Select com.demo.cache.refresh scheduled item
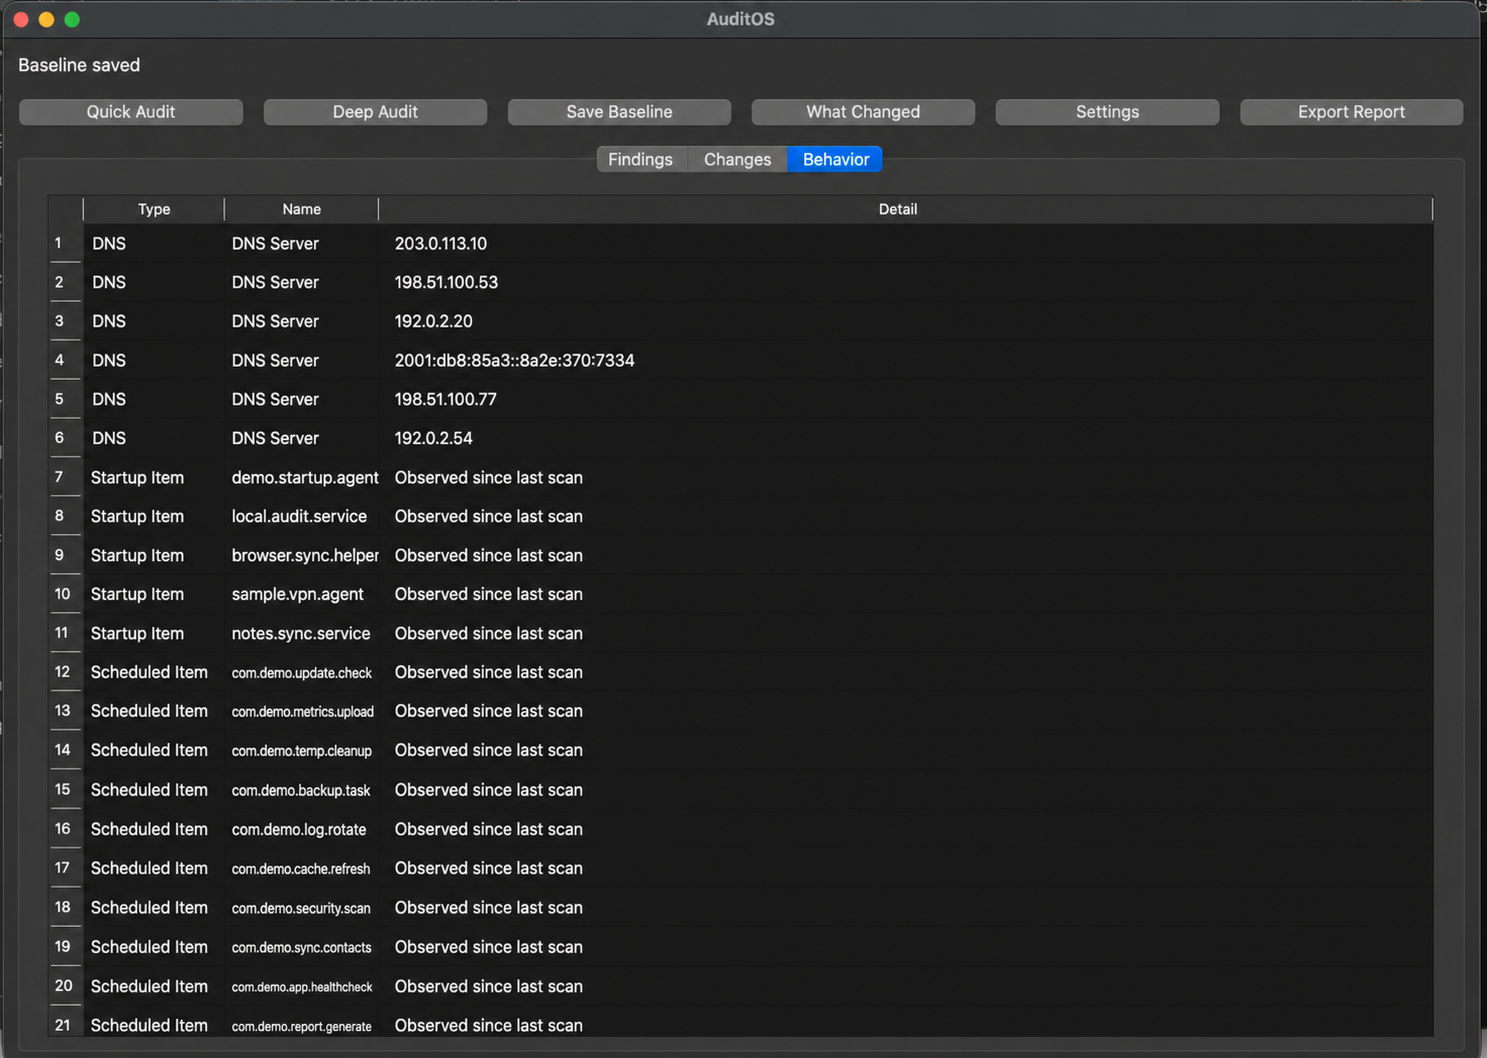This screenshot has height=1058, width=1487. pos(301,869)
